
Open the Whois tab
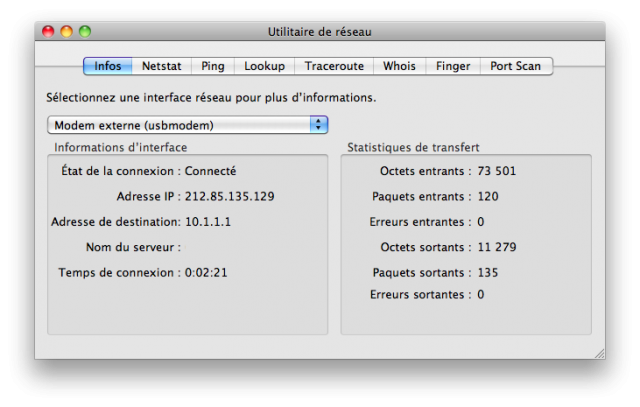click(399, 66)
